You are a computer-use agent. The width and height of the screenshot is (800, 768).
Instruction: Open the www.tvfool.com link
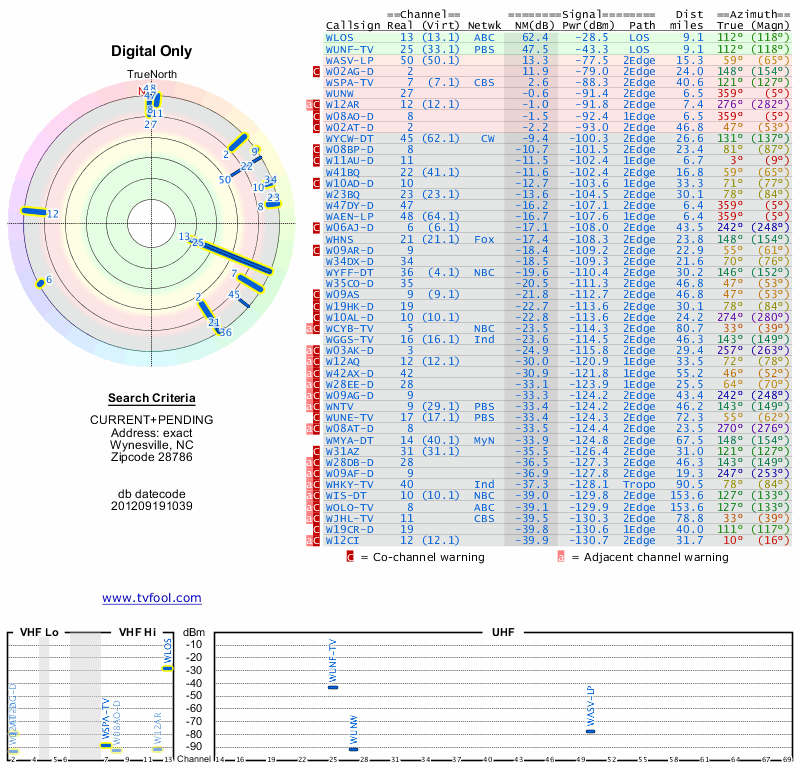(151, 598)
